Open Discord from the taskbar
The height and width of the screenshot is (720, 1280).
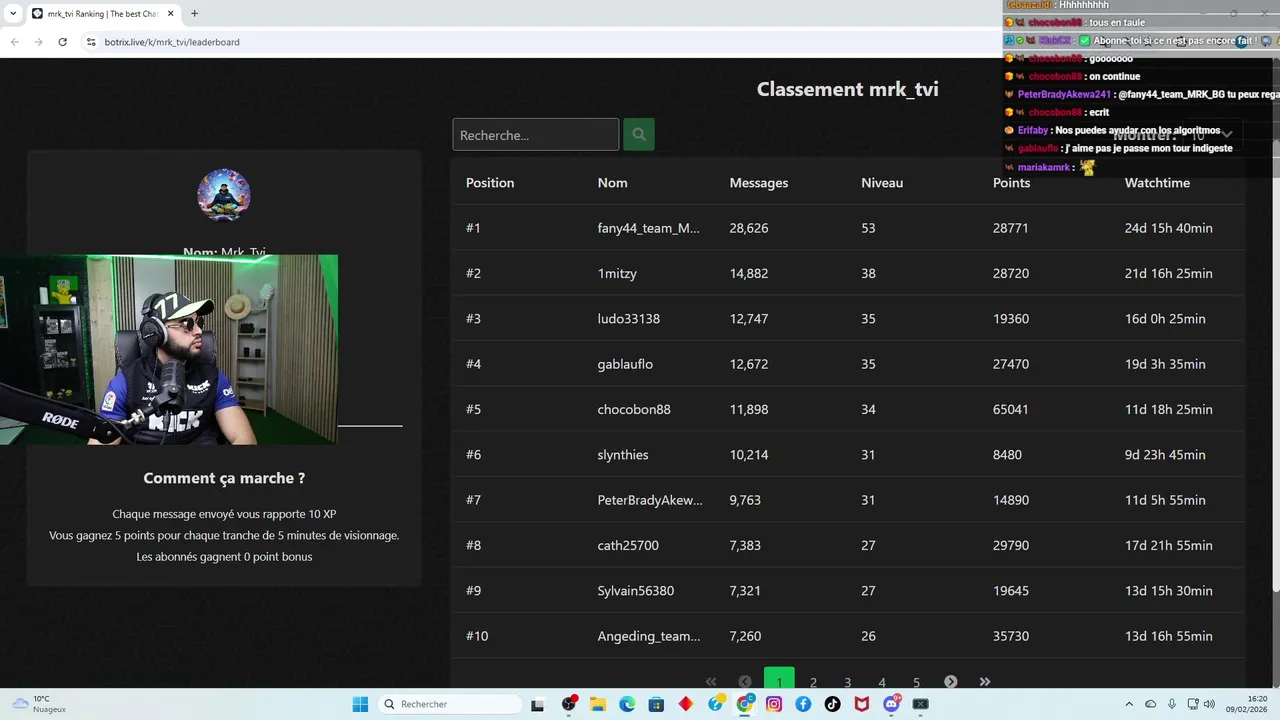click(x=892, y=704)
